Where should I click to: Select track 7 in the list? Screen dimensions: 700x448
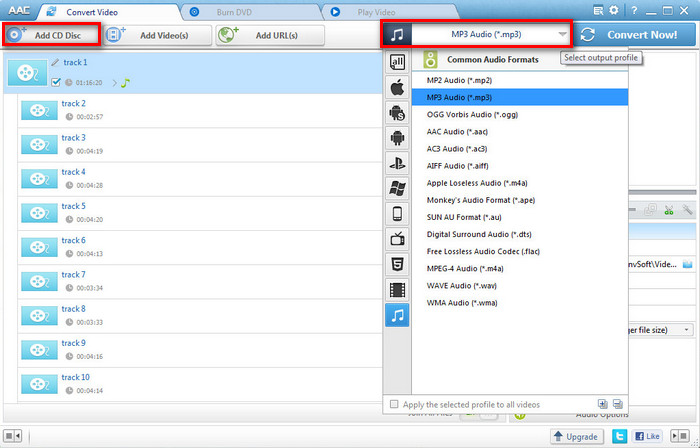[200, 282]
